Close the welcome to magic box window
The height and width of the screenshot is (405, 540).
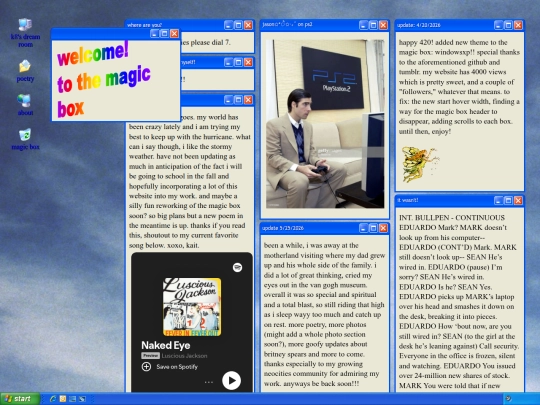pyautogui.click(x=174, y=33)
